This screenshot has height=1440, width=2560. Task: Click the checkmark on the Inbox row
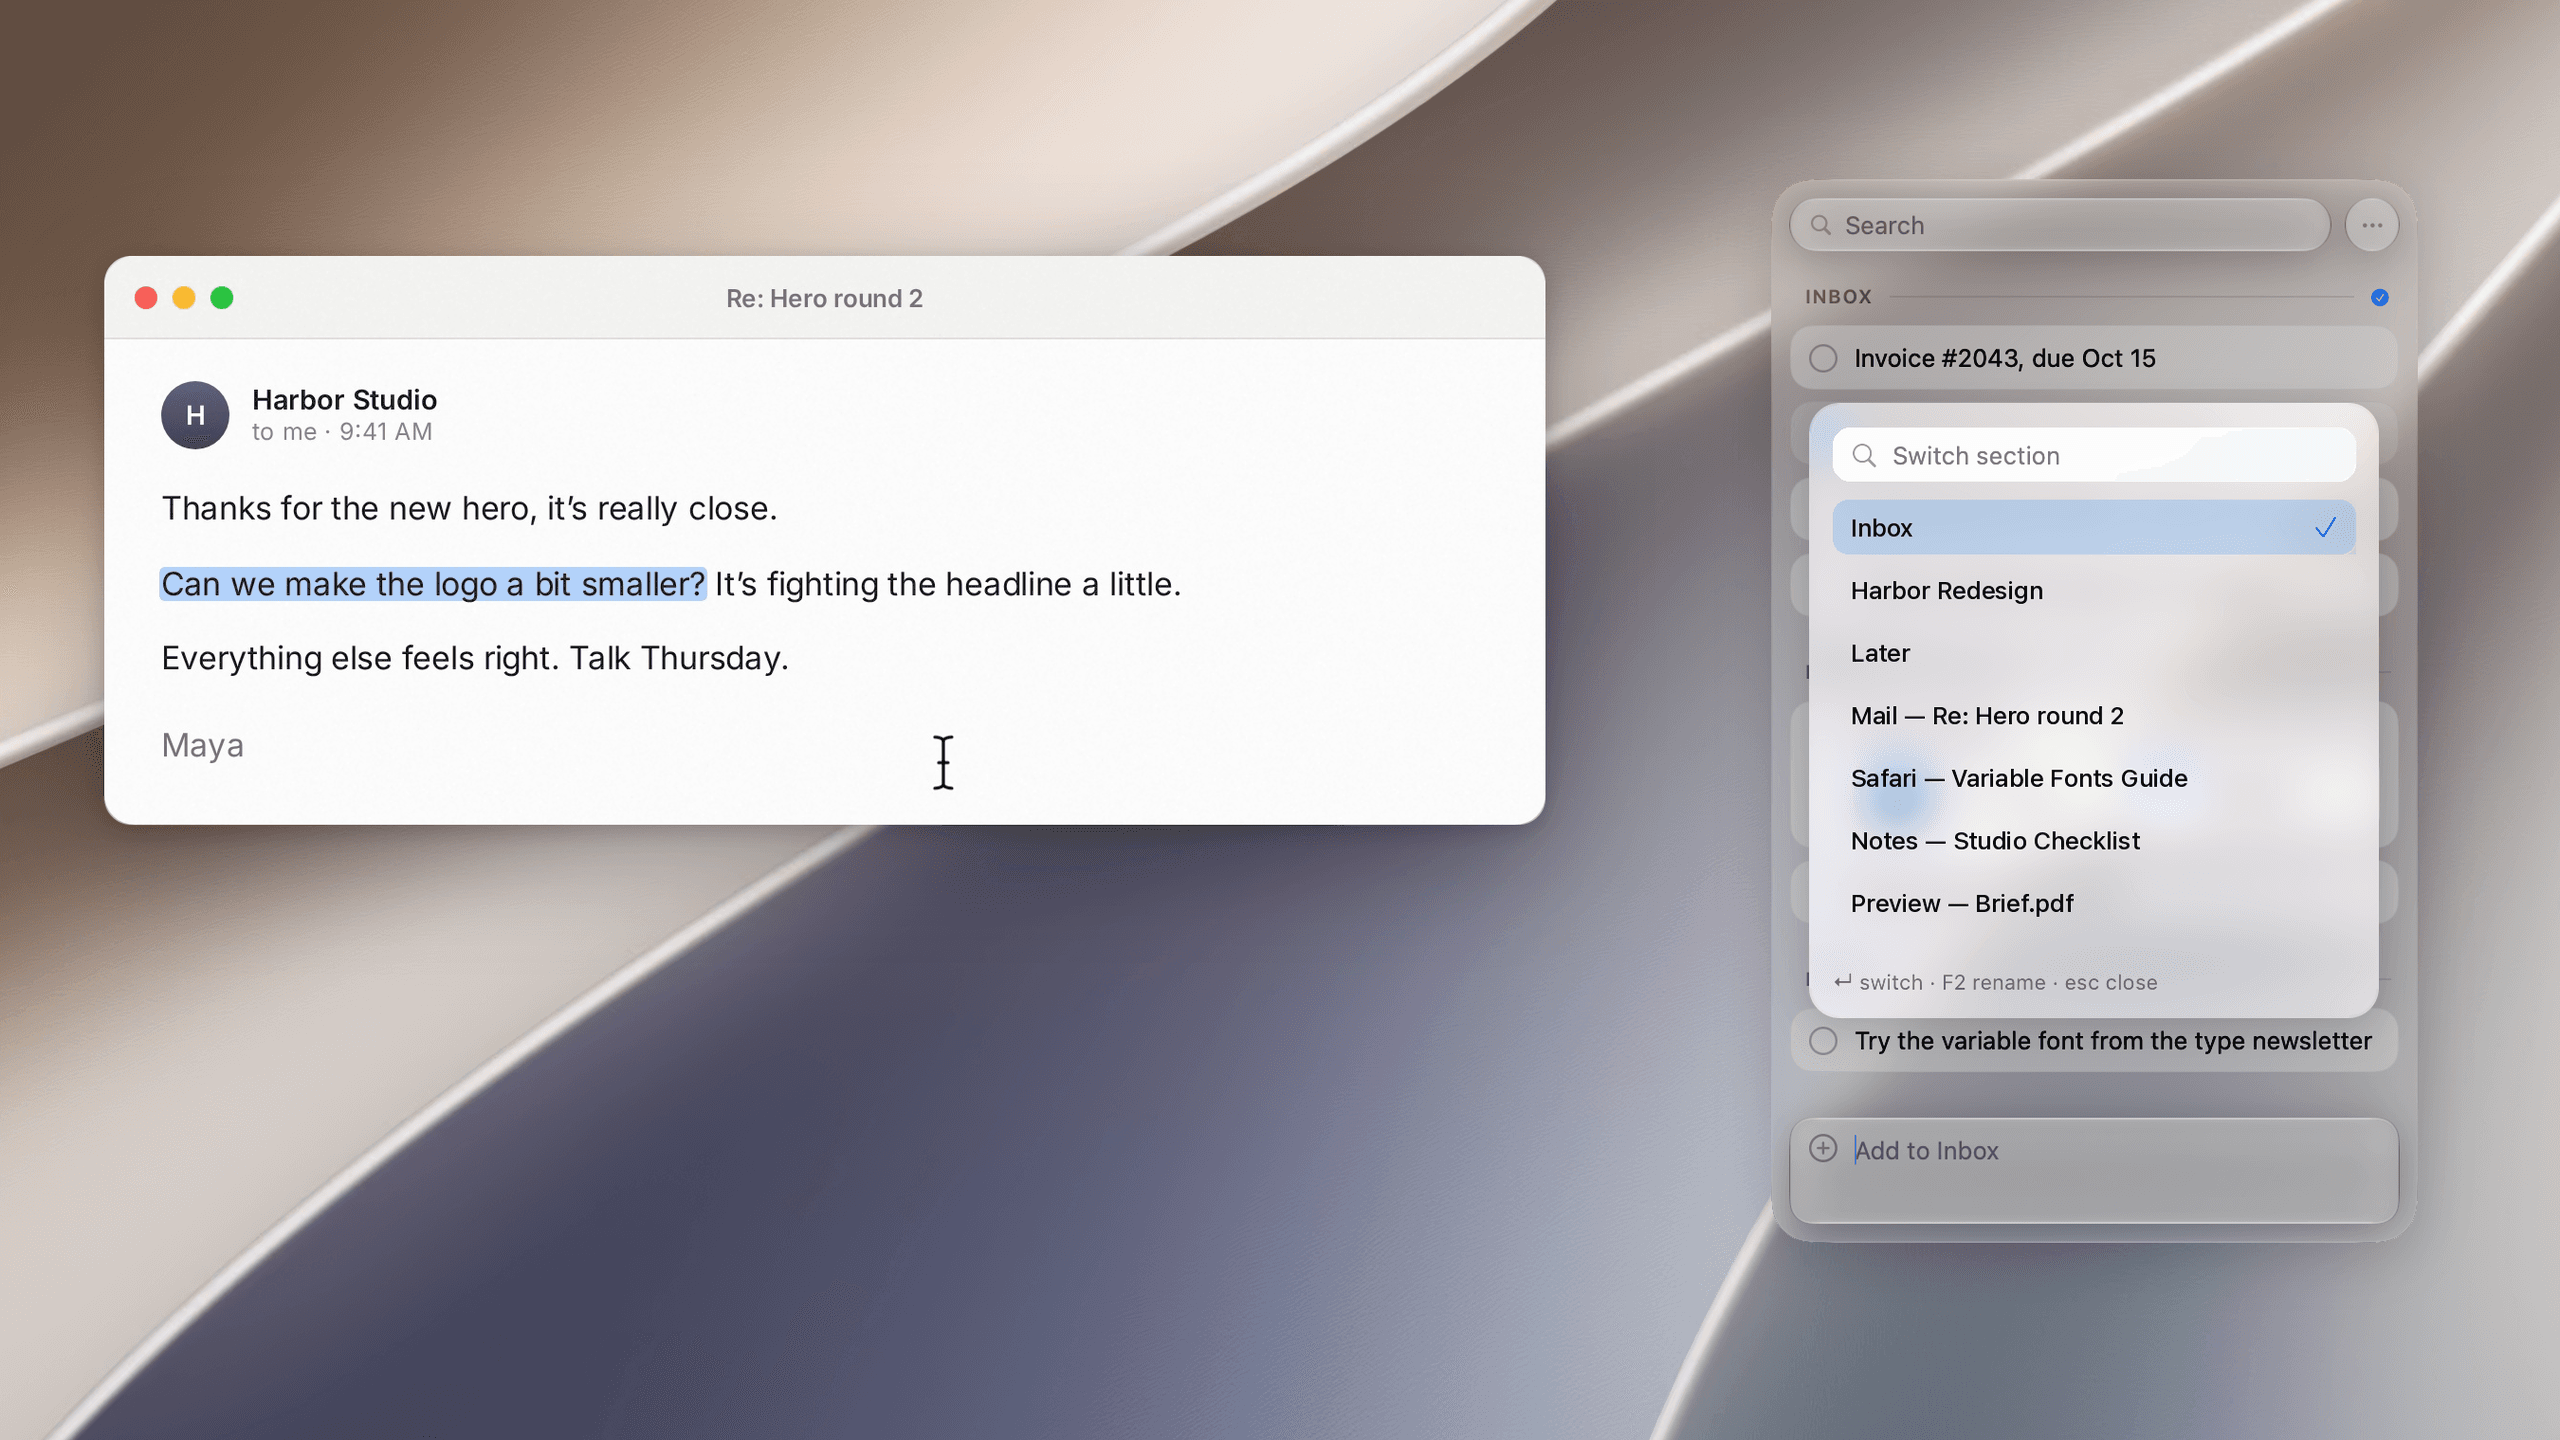2325,527
